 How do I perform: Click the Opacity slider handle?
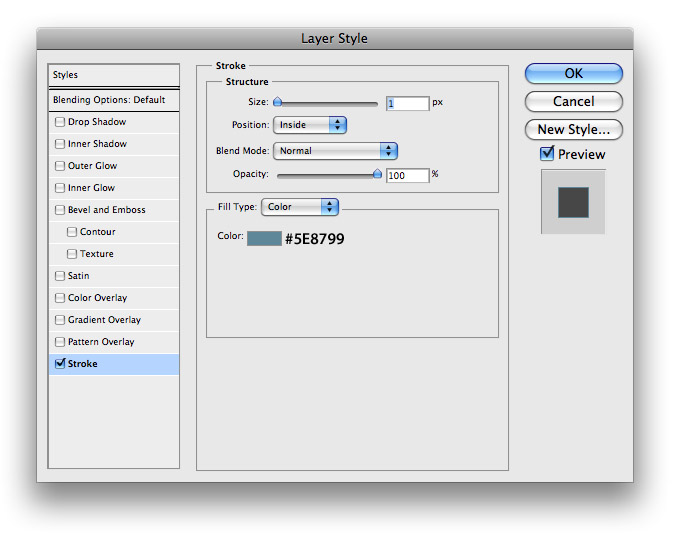377,173
